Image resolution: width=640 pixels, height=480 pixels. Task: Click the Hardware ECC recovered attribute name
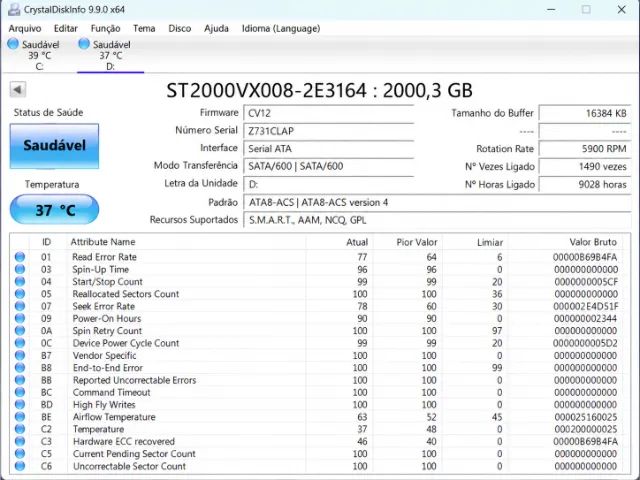click(124, 441)
